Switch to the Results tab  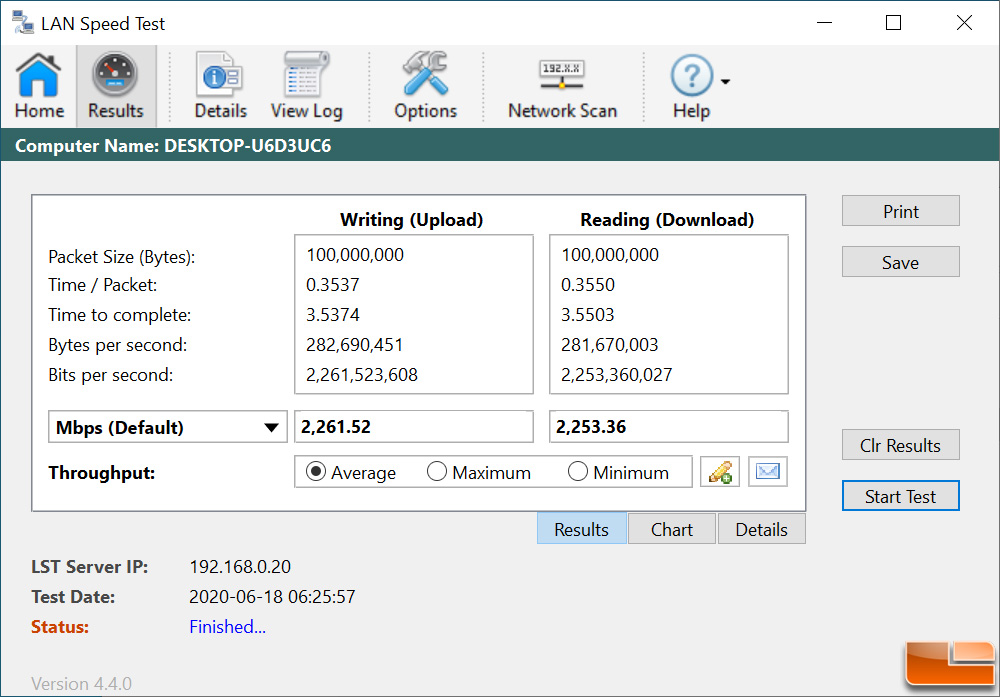pos(581,529)
